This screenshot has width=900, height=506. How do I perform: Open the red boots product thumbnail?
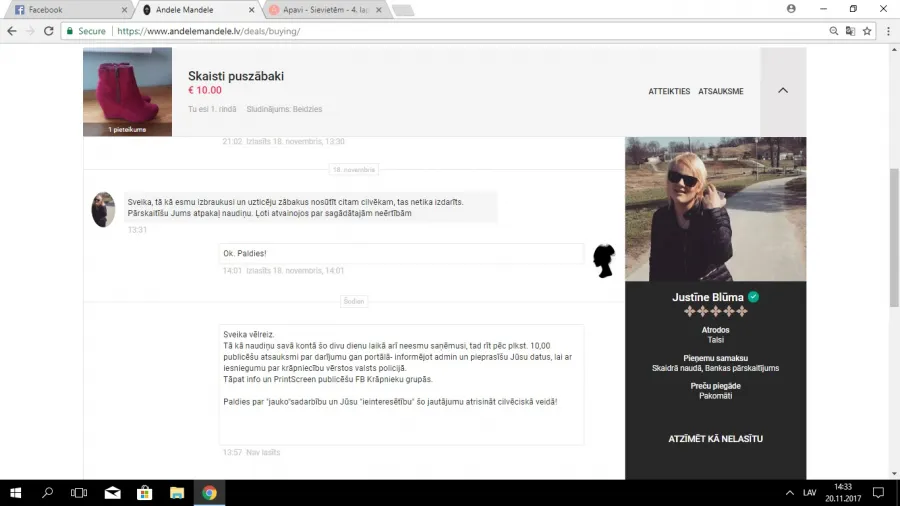click(127, 92)
